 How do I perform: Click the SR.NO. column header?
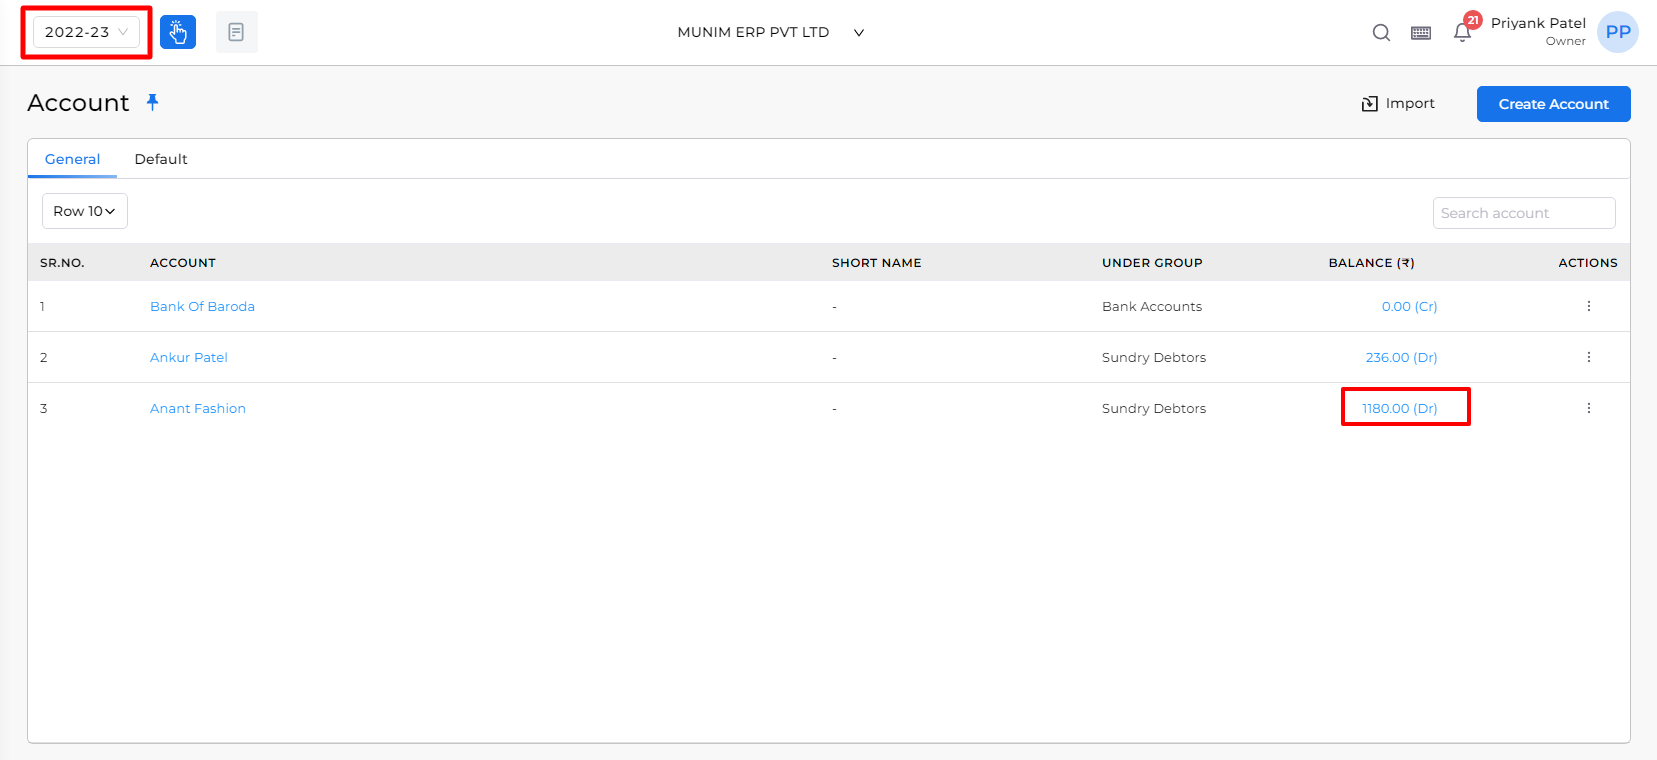tap(62, 263)
